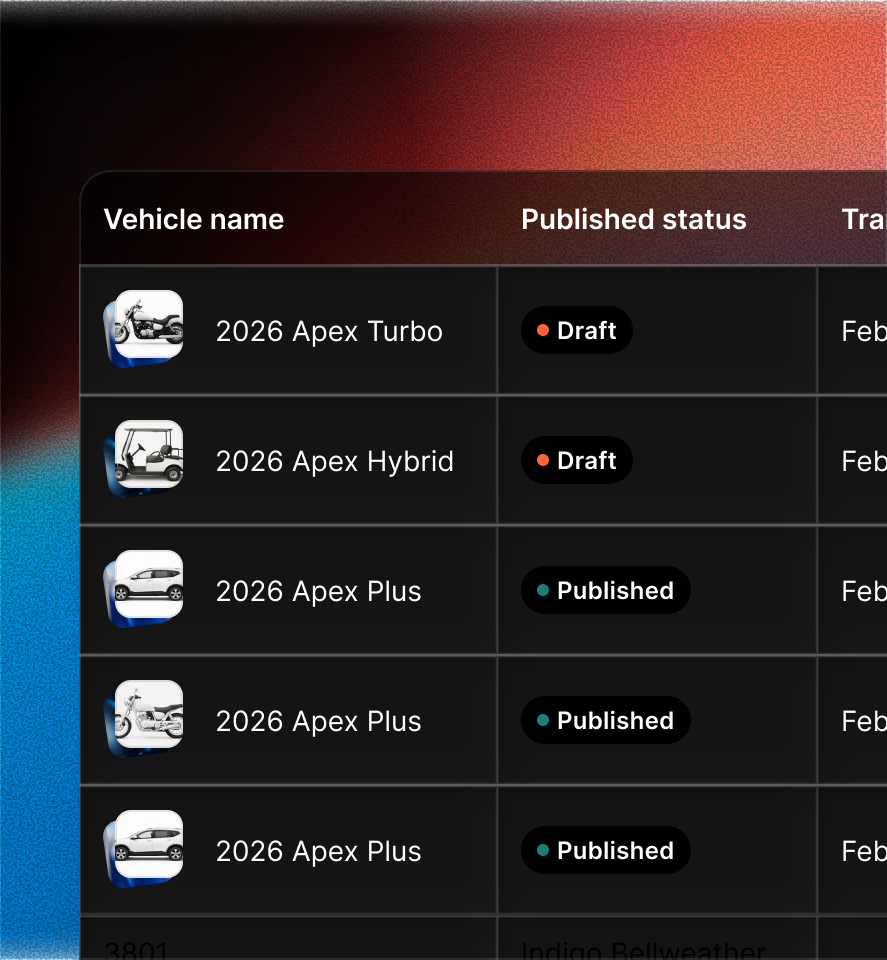Click the faded 3801 cell at the bottom
This screenshot has height=960, width=887.
(136, 950)
